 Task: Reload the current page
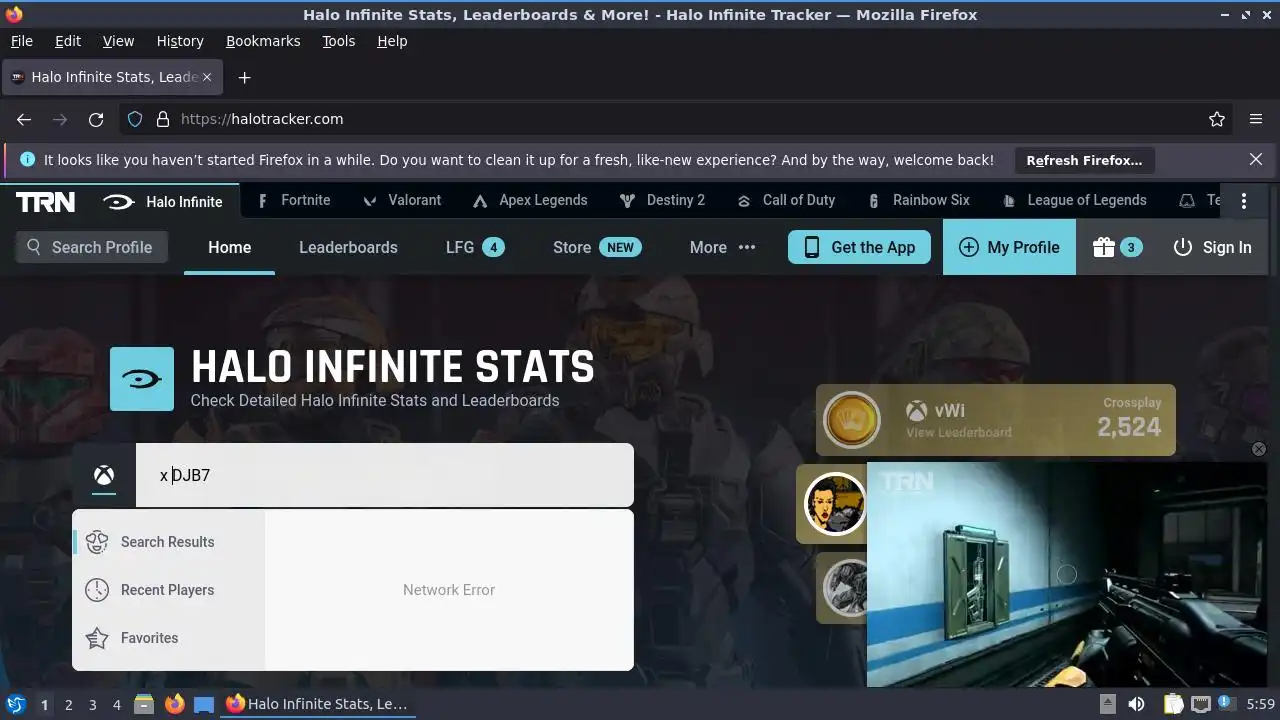tap(96, 119)
